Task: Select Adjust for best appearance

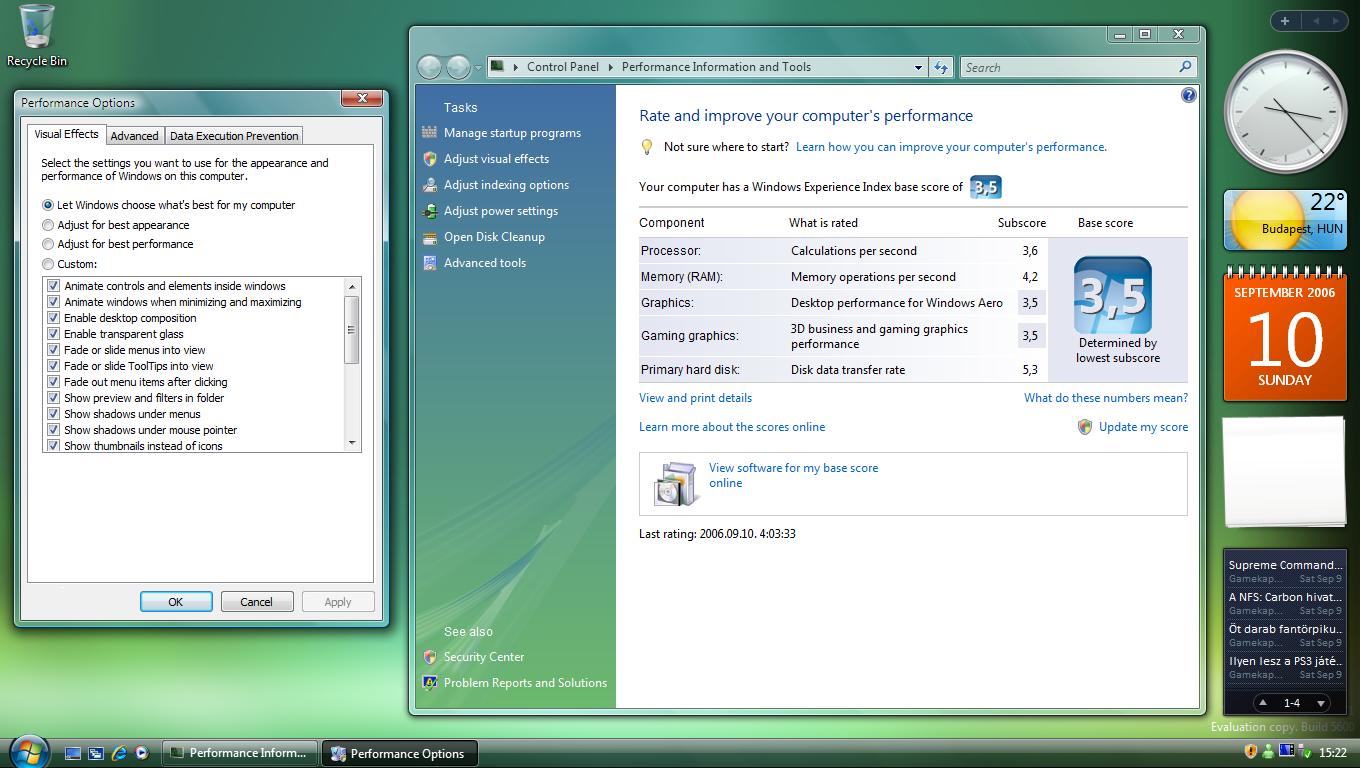Action: [48, 225]
